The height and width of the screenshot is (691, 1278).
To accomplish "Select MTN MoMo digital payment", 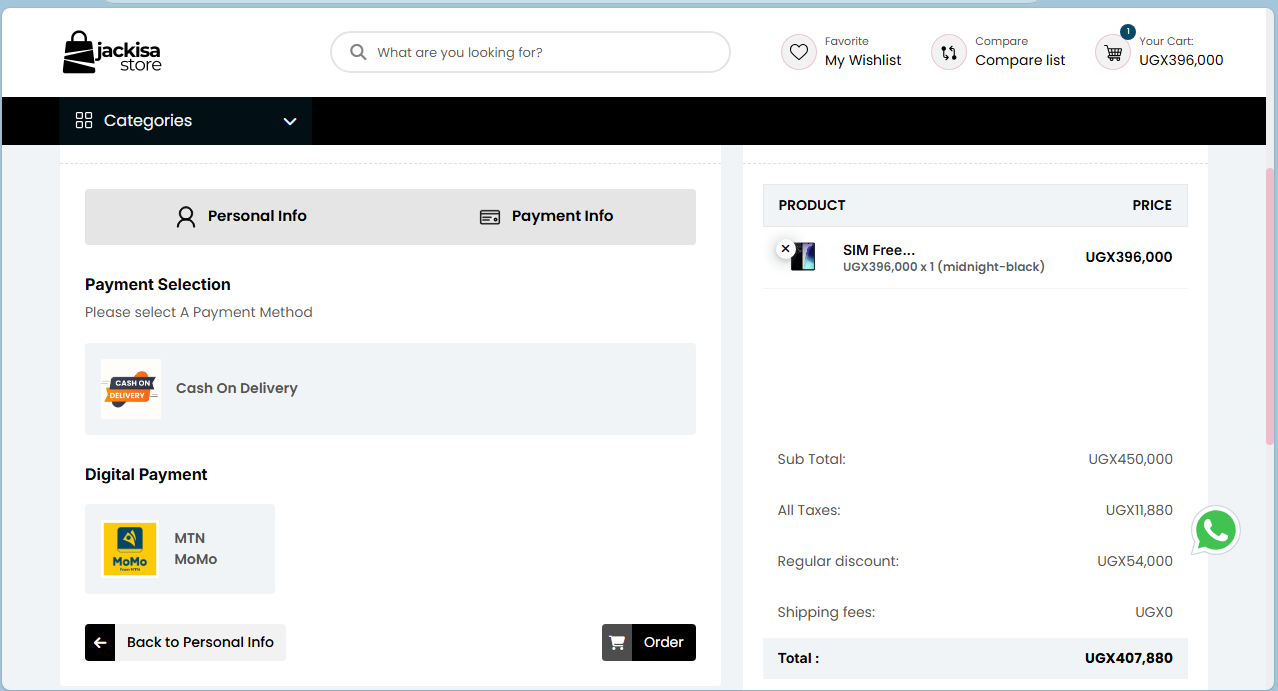I will (179, 548).
